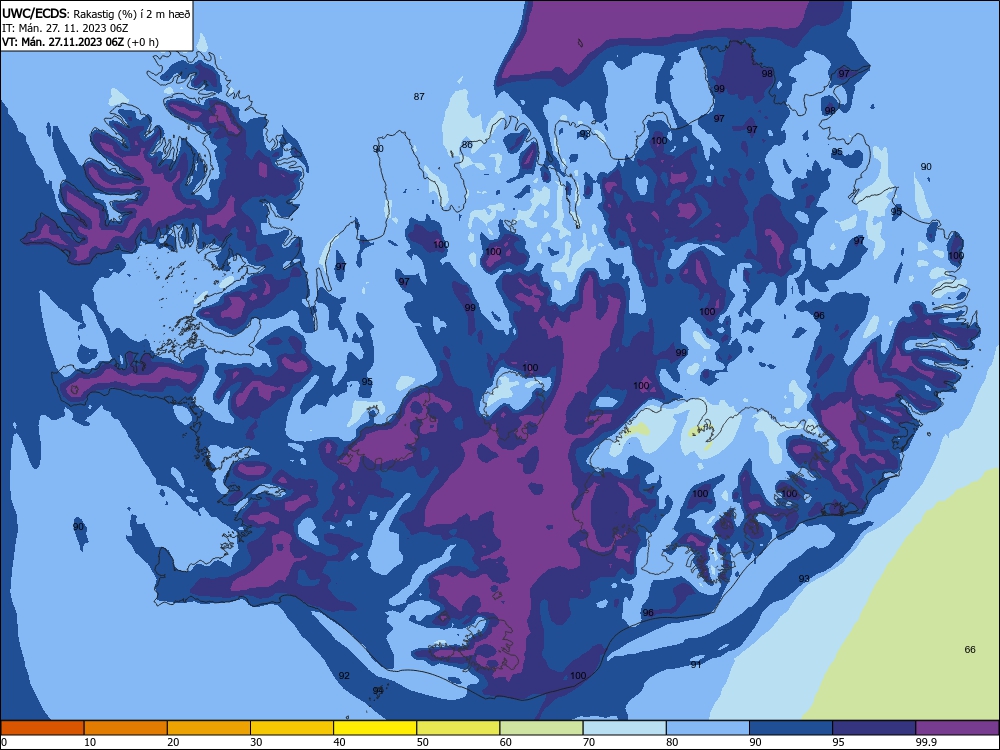Viewport: 1000px width, 750px height.
Task: Click the "IT: Mán. 27. 11. 2023 06Z" line
Action: (x=65, y=28)
